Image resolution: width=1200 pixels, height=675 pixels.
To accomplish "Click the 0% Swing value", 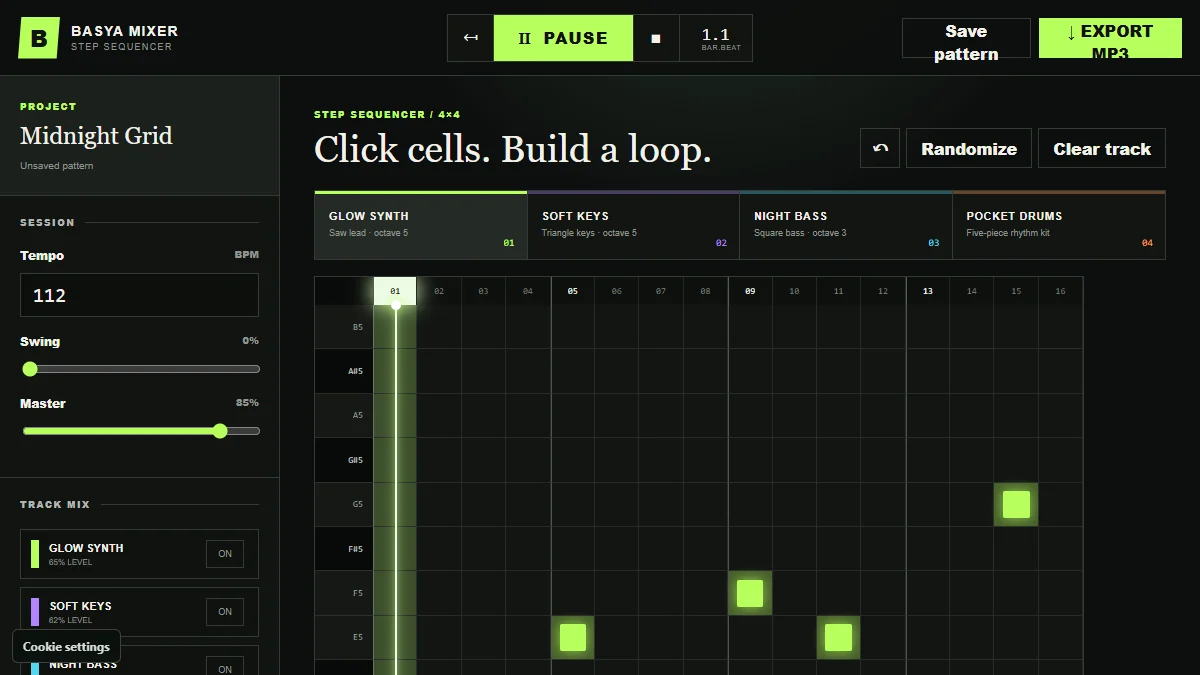I will click(x=250, y=341).
